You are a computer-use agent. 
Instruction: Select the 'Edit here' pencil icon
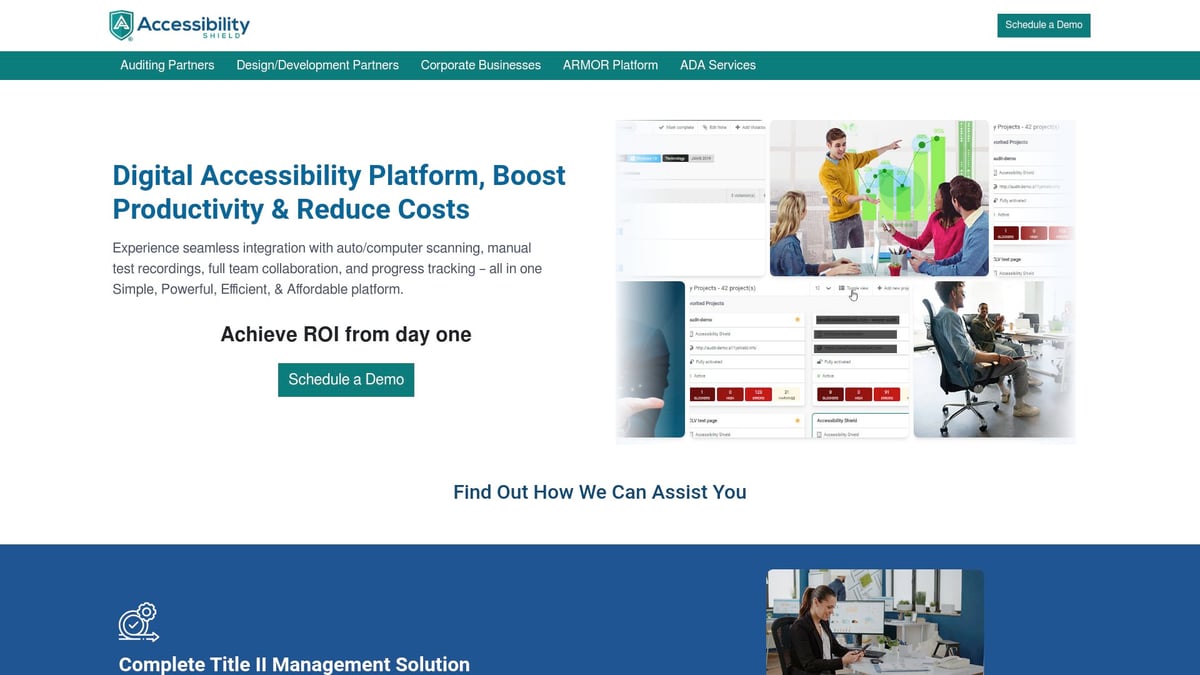pos(704,127)
